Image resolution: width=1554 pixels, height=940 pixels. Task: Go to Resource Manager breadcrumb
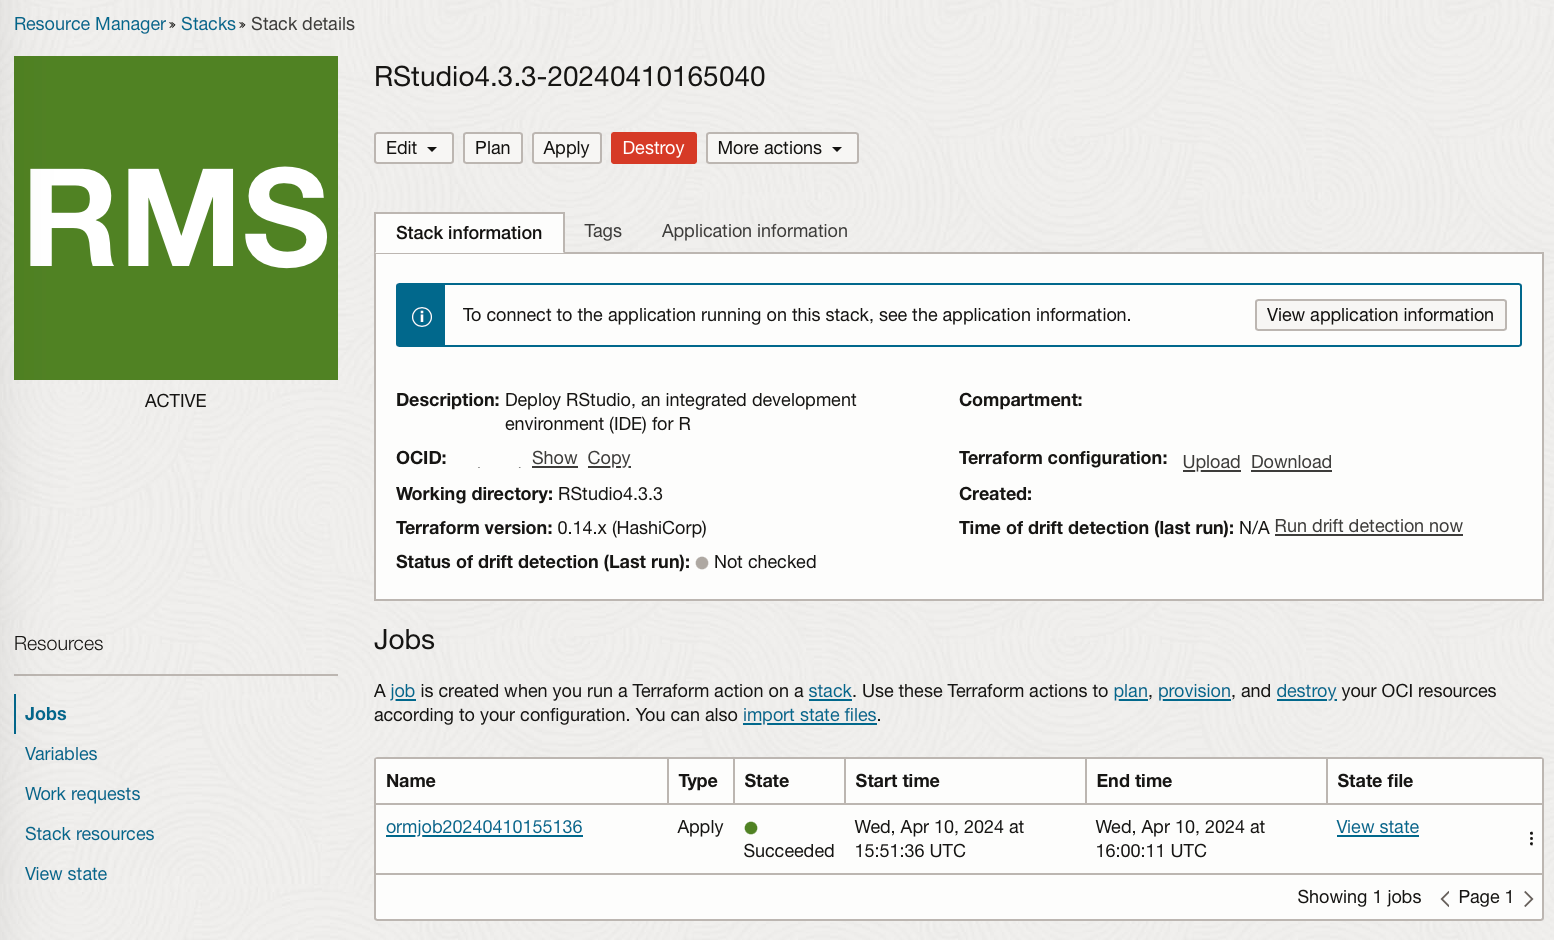(x=90, y=24)
